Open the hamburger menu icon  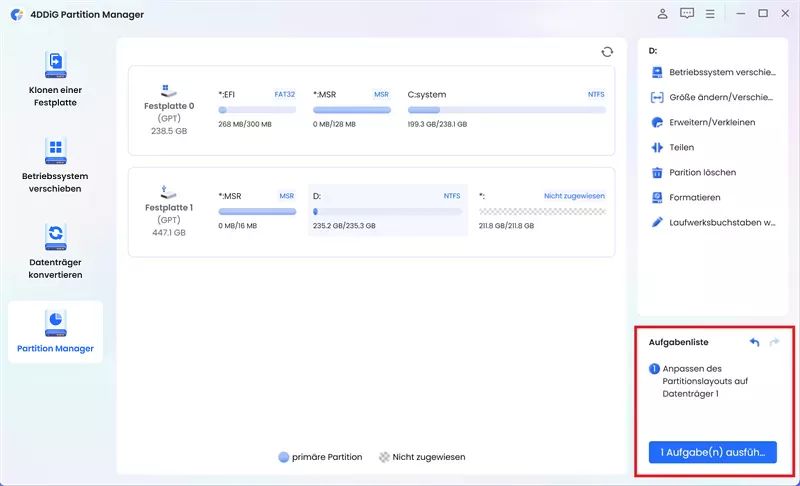click(710, 14)
